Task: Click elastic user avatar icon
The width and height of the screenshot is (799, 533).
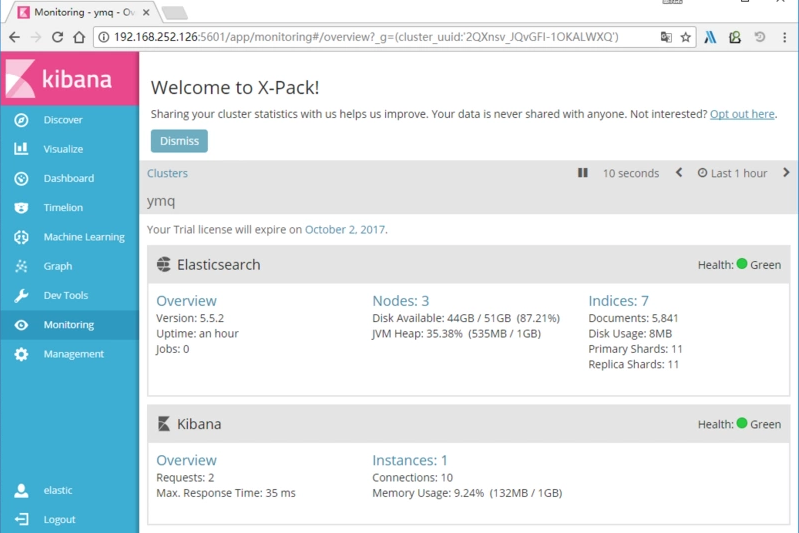Action: tap(21, 490)
